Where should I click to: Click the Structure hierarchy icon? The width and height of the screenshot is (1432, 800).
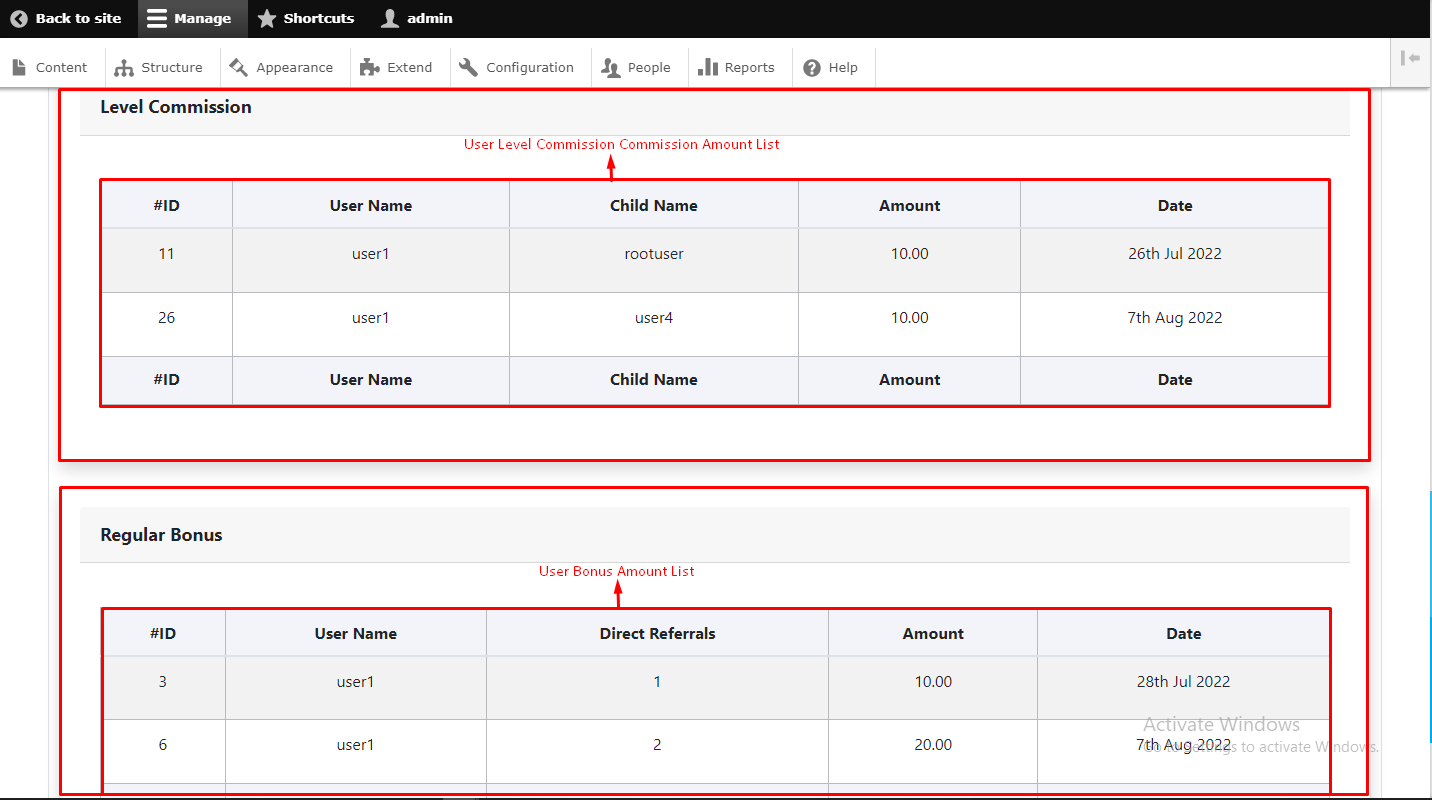pos(124,68)
